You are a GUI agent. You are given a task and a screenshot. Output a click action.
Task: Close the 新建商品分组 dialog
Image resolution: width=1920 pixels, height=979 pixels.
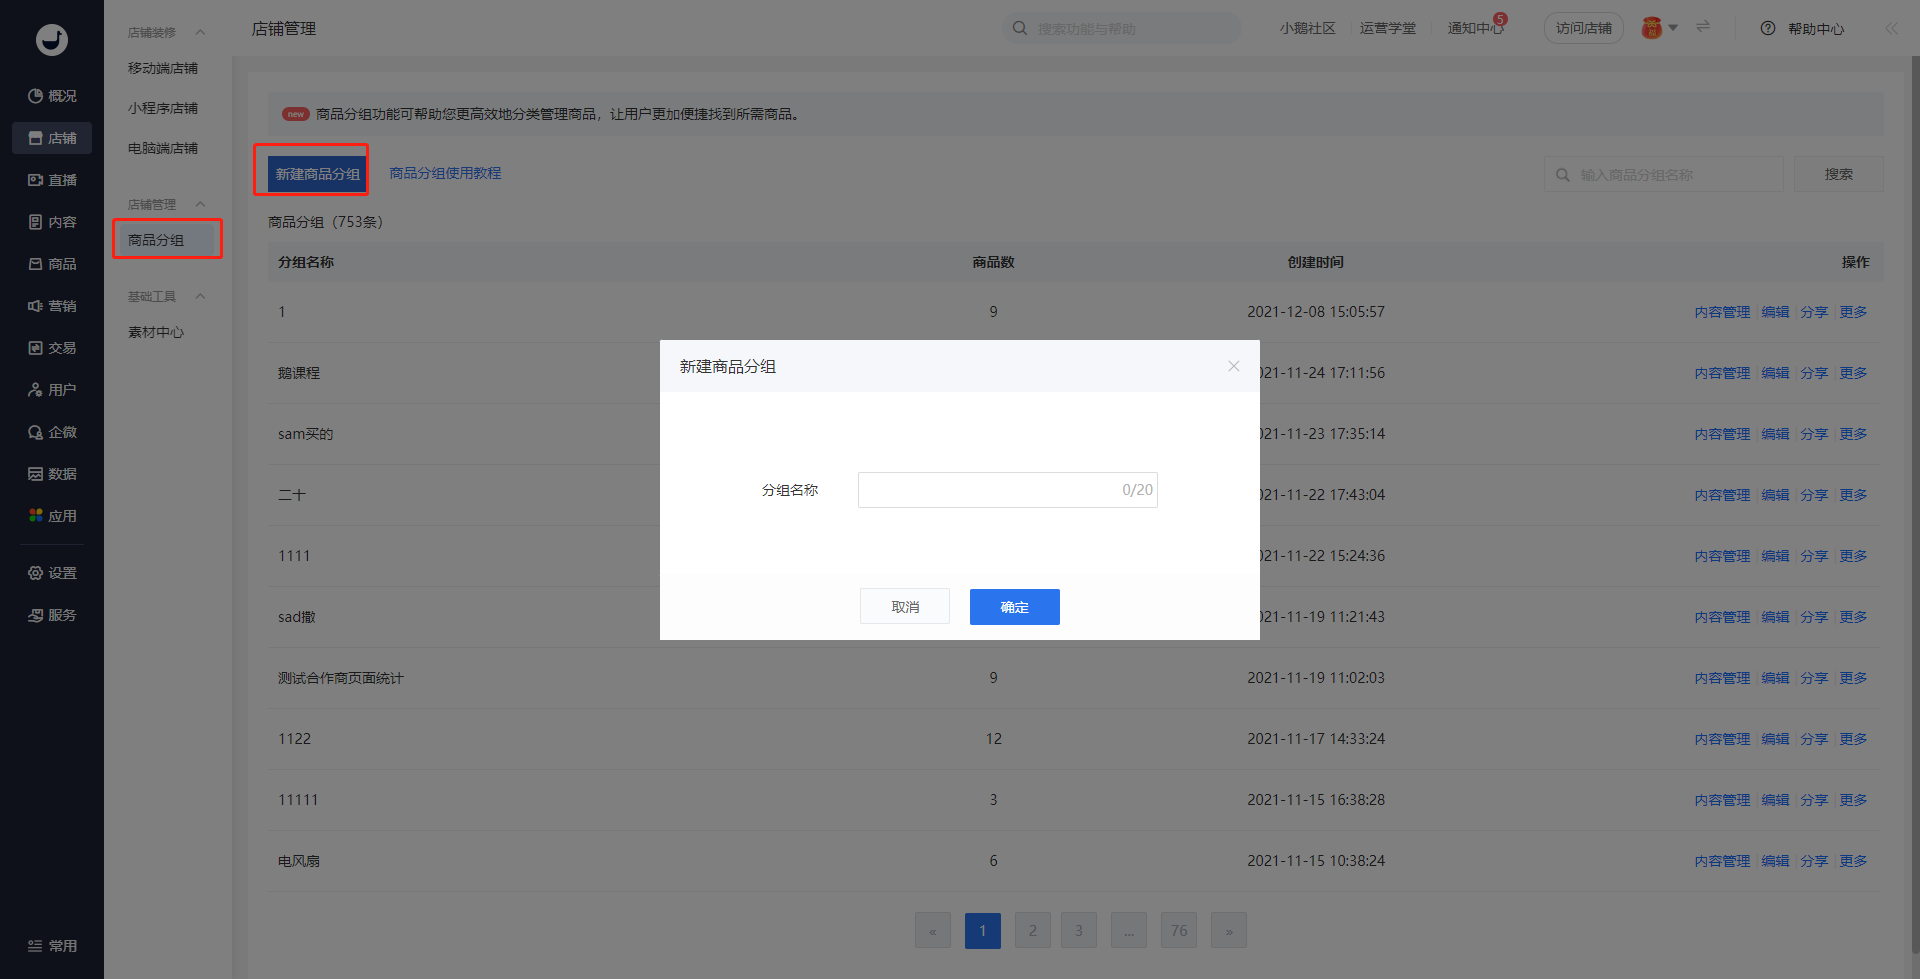tap(1234, 366)
